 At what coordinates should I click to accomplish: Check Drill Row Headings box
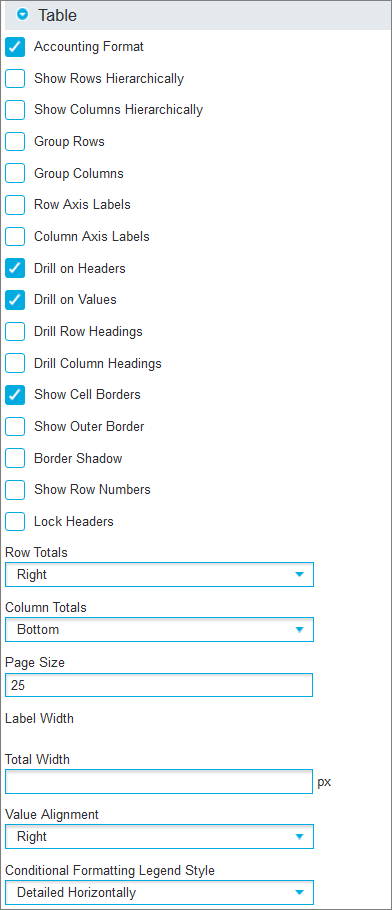15,331
